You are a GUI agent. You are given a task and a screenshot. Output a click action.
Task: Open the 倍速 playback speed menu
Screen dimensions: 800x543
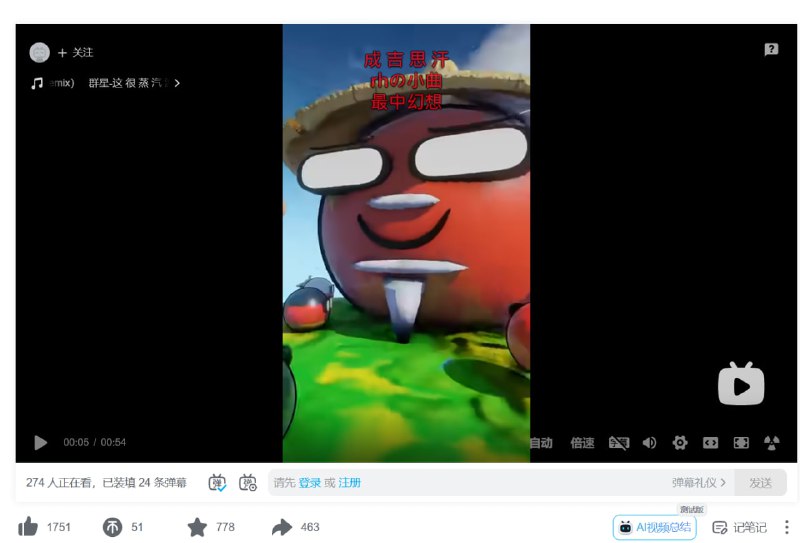[x=582, y=442]
